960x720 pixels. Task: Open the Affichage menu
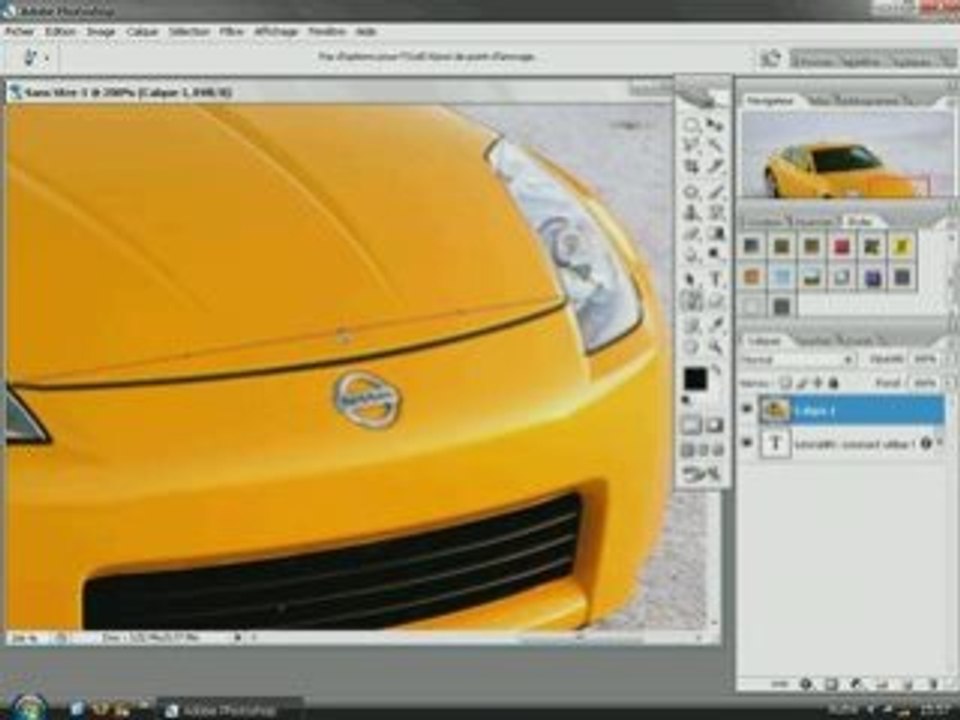(x=276, y=31)
